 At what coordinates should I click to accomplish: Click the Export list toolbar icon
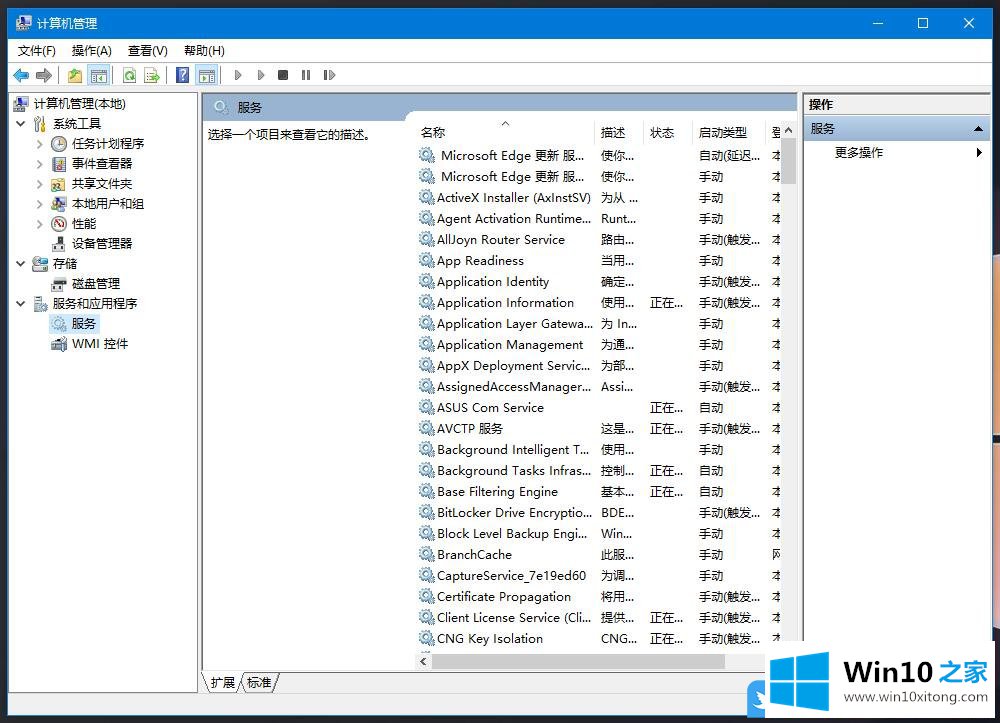tap(152, 75)
